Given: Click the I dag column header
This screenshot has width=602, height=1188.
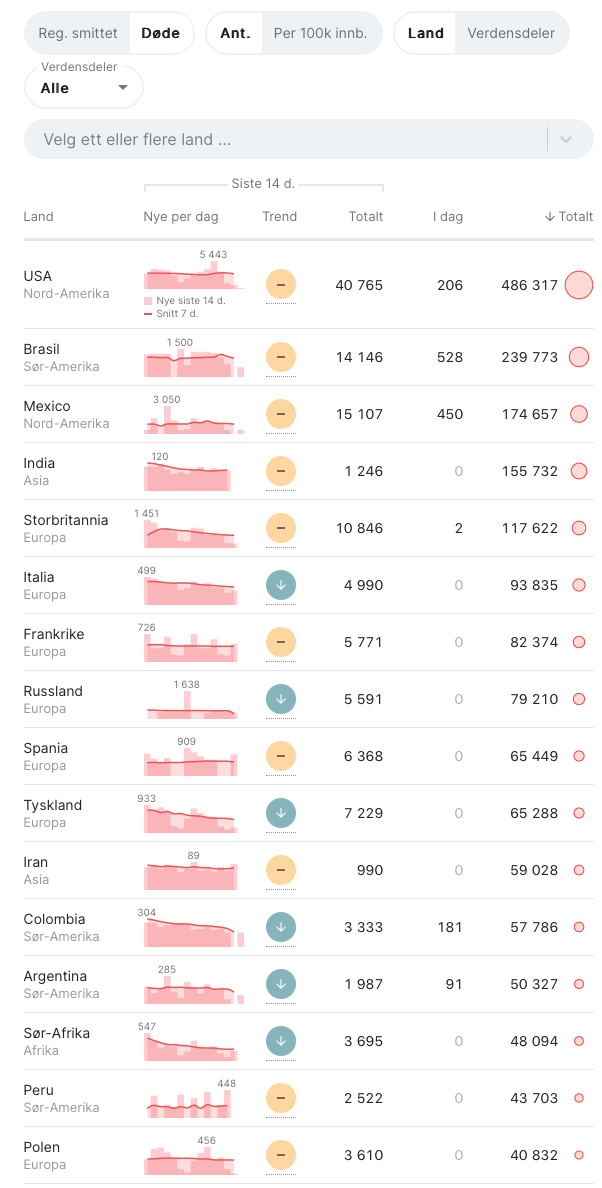Looking at the screenshot, I should (x=448, y=216).
